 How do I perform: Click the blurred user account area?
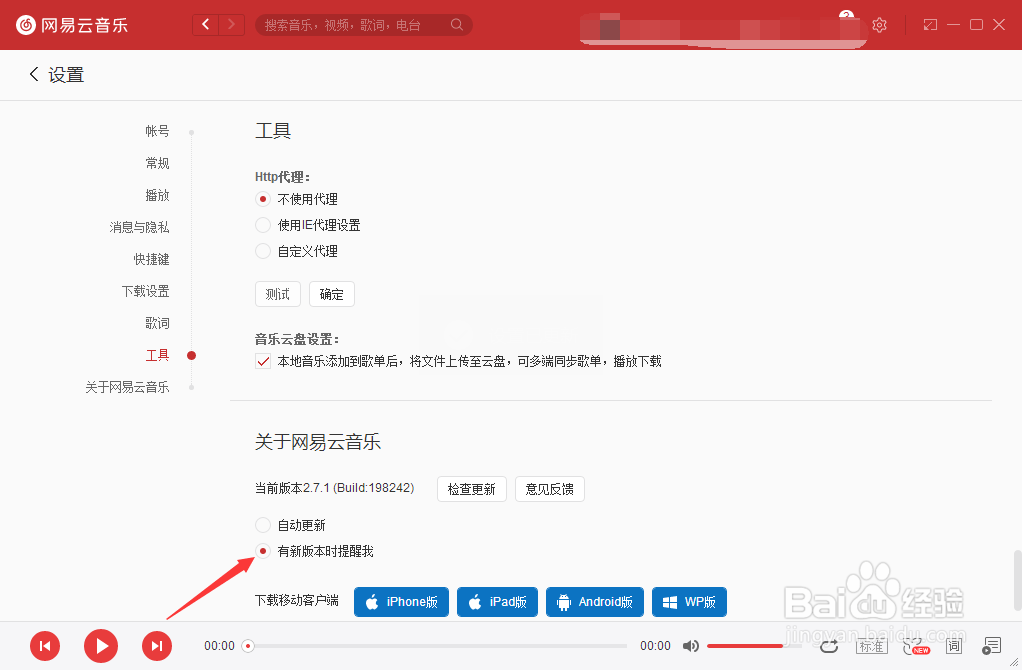coord(723,29)
